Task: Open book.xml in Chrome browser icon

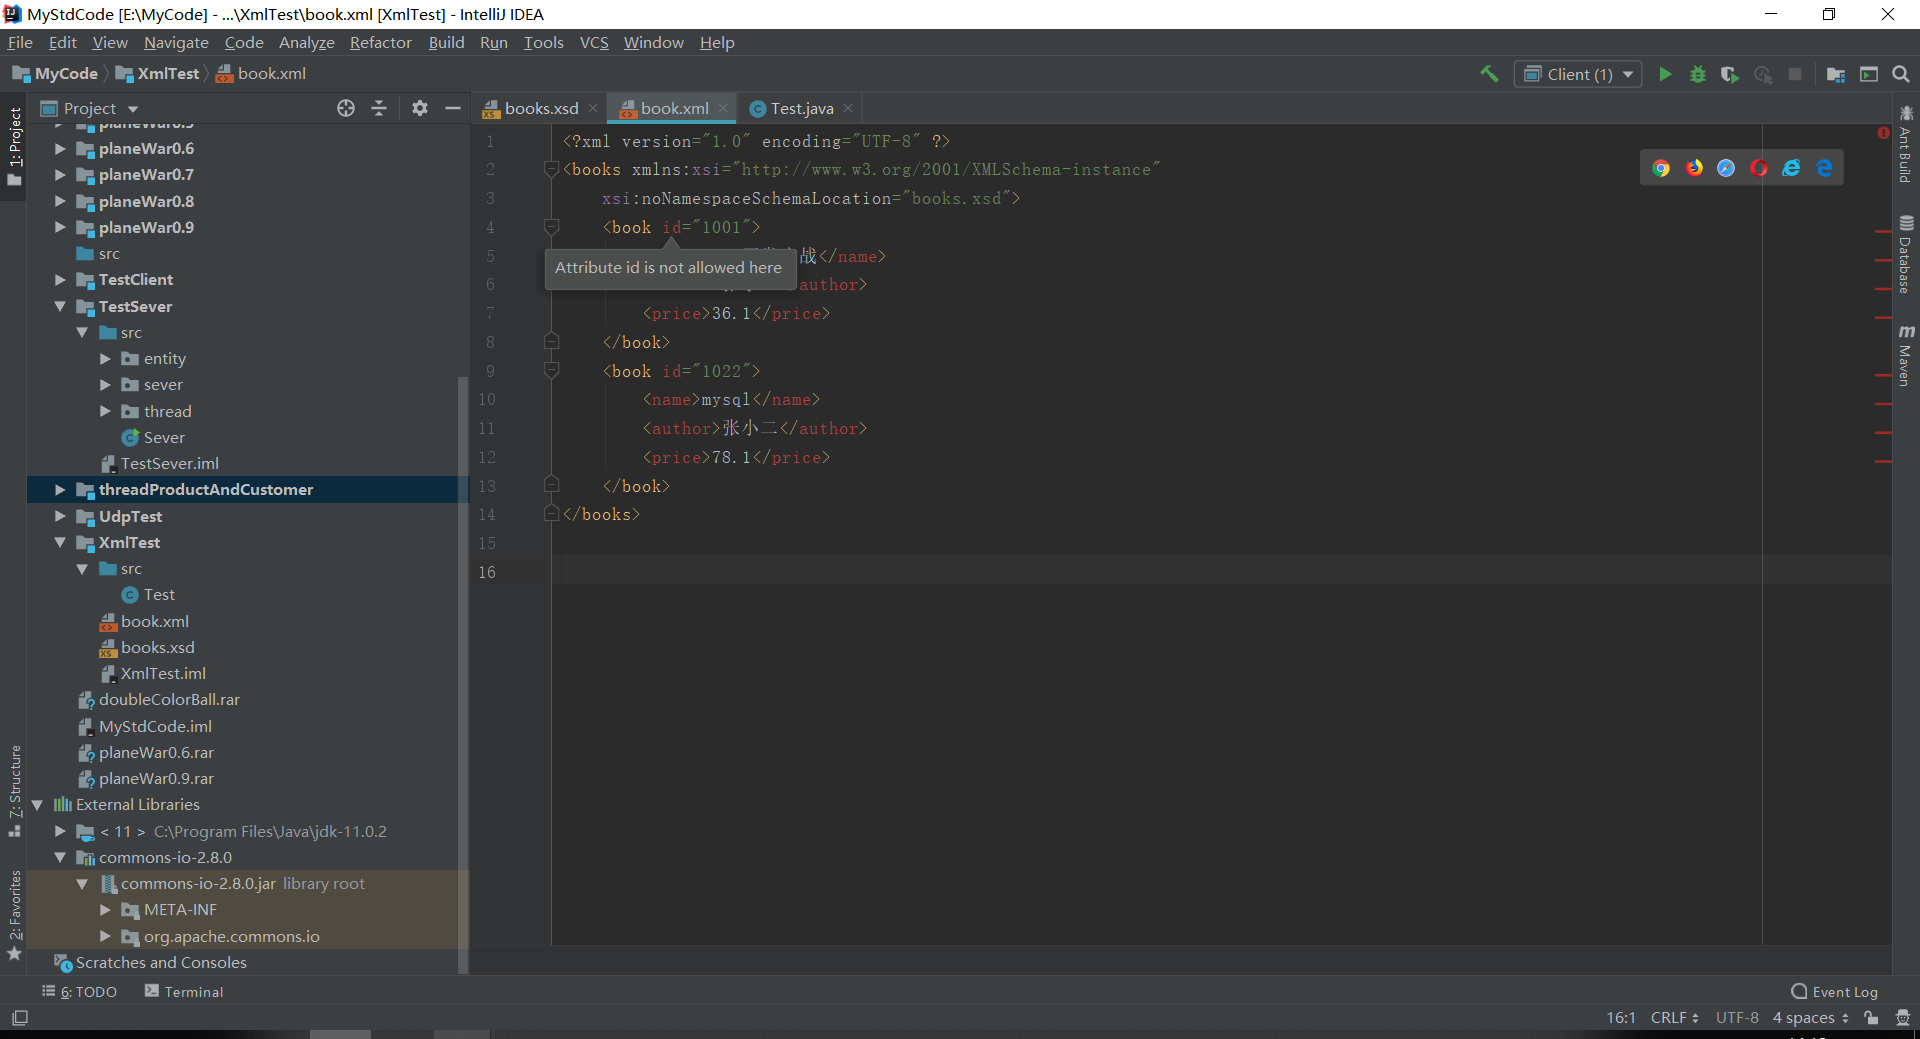Action: (1661, 168)
